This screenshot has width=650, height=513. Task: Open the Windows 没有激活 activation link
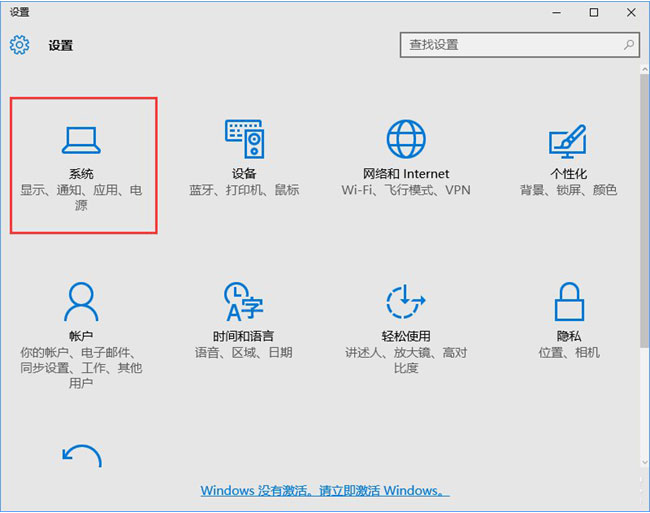point(324,491)
